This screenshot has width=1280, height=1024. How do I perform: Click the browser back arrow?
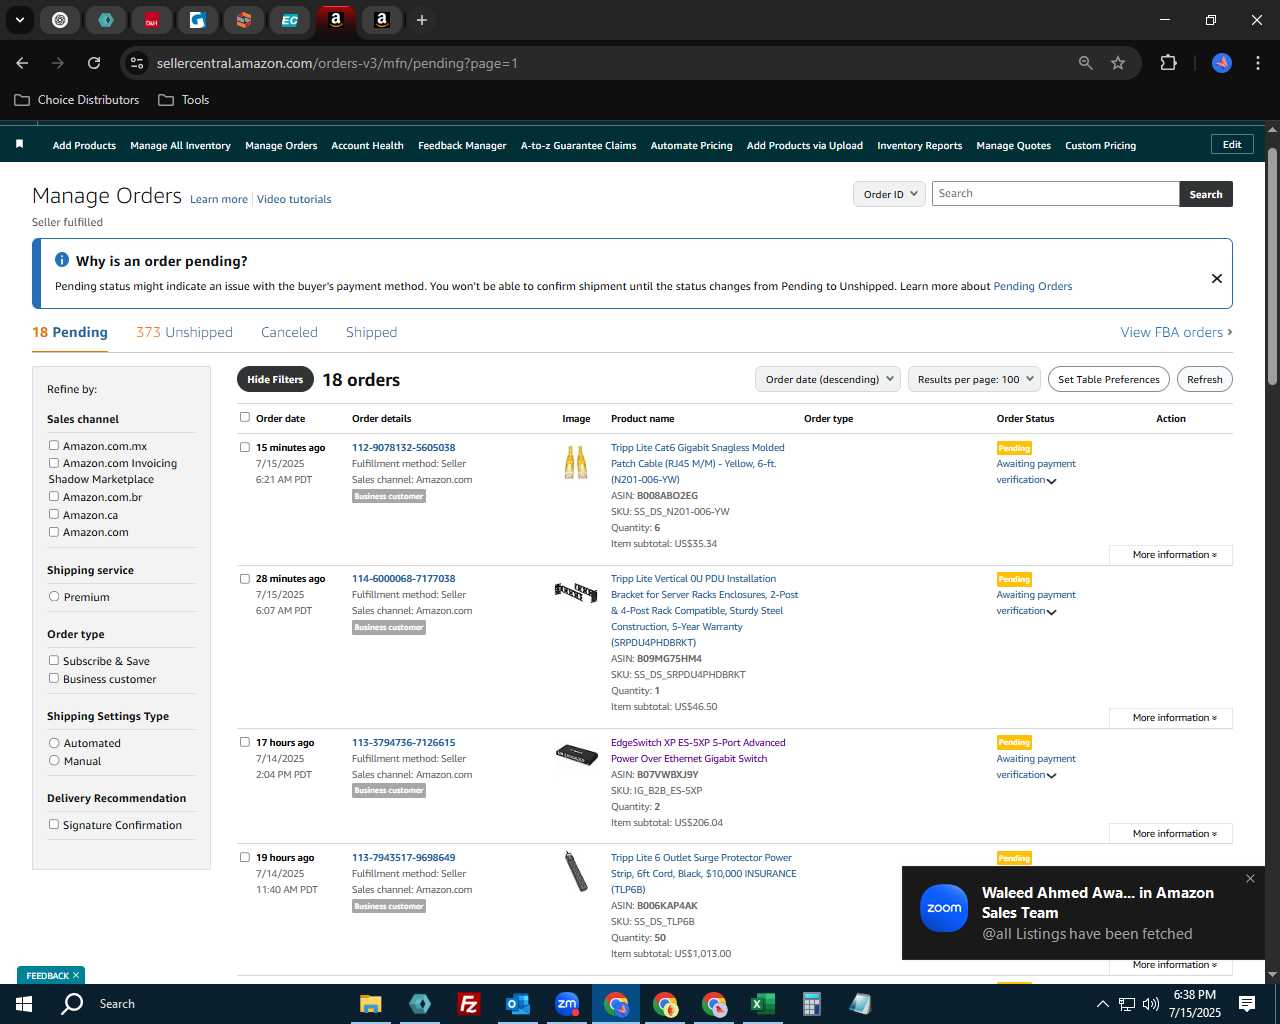pyautogui.click(x=22, y=63)
